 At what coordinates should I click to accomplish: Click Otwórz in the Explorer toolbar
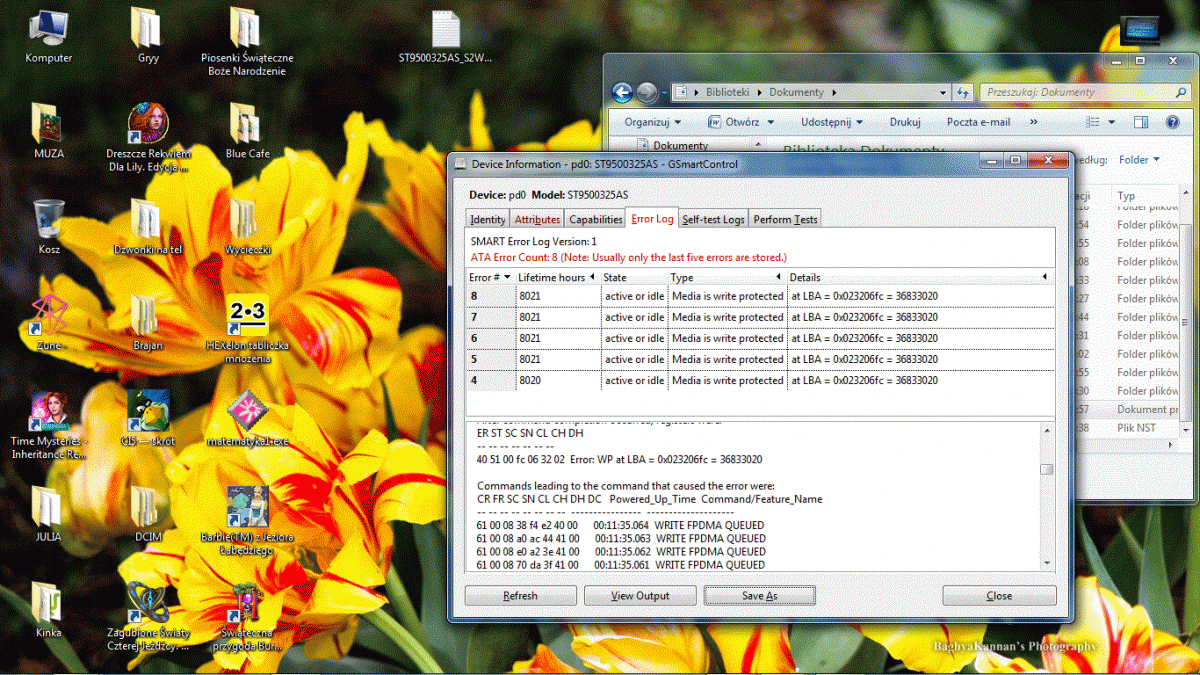[733, 122]
